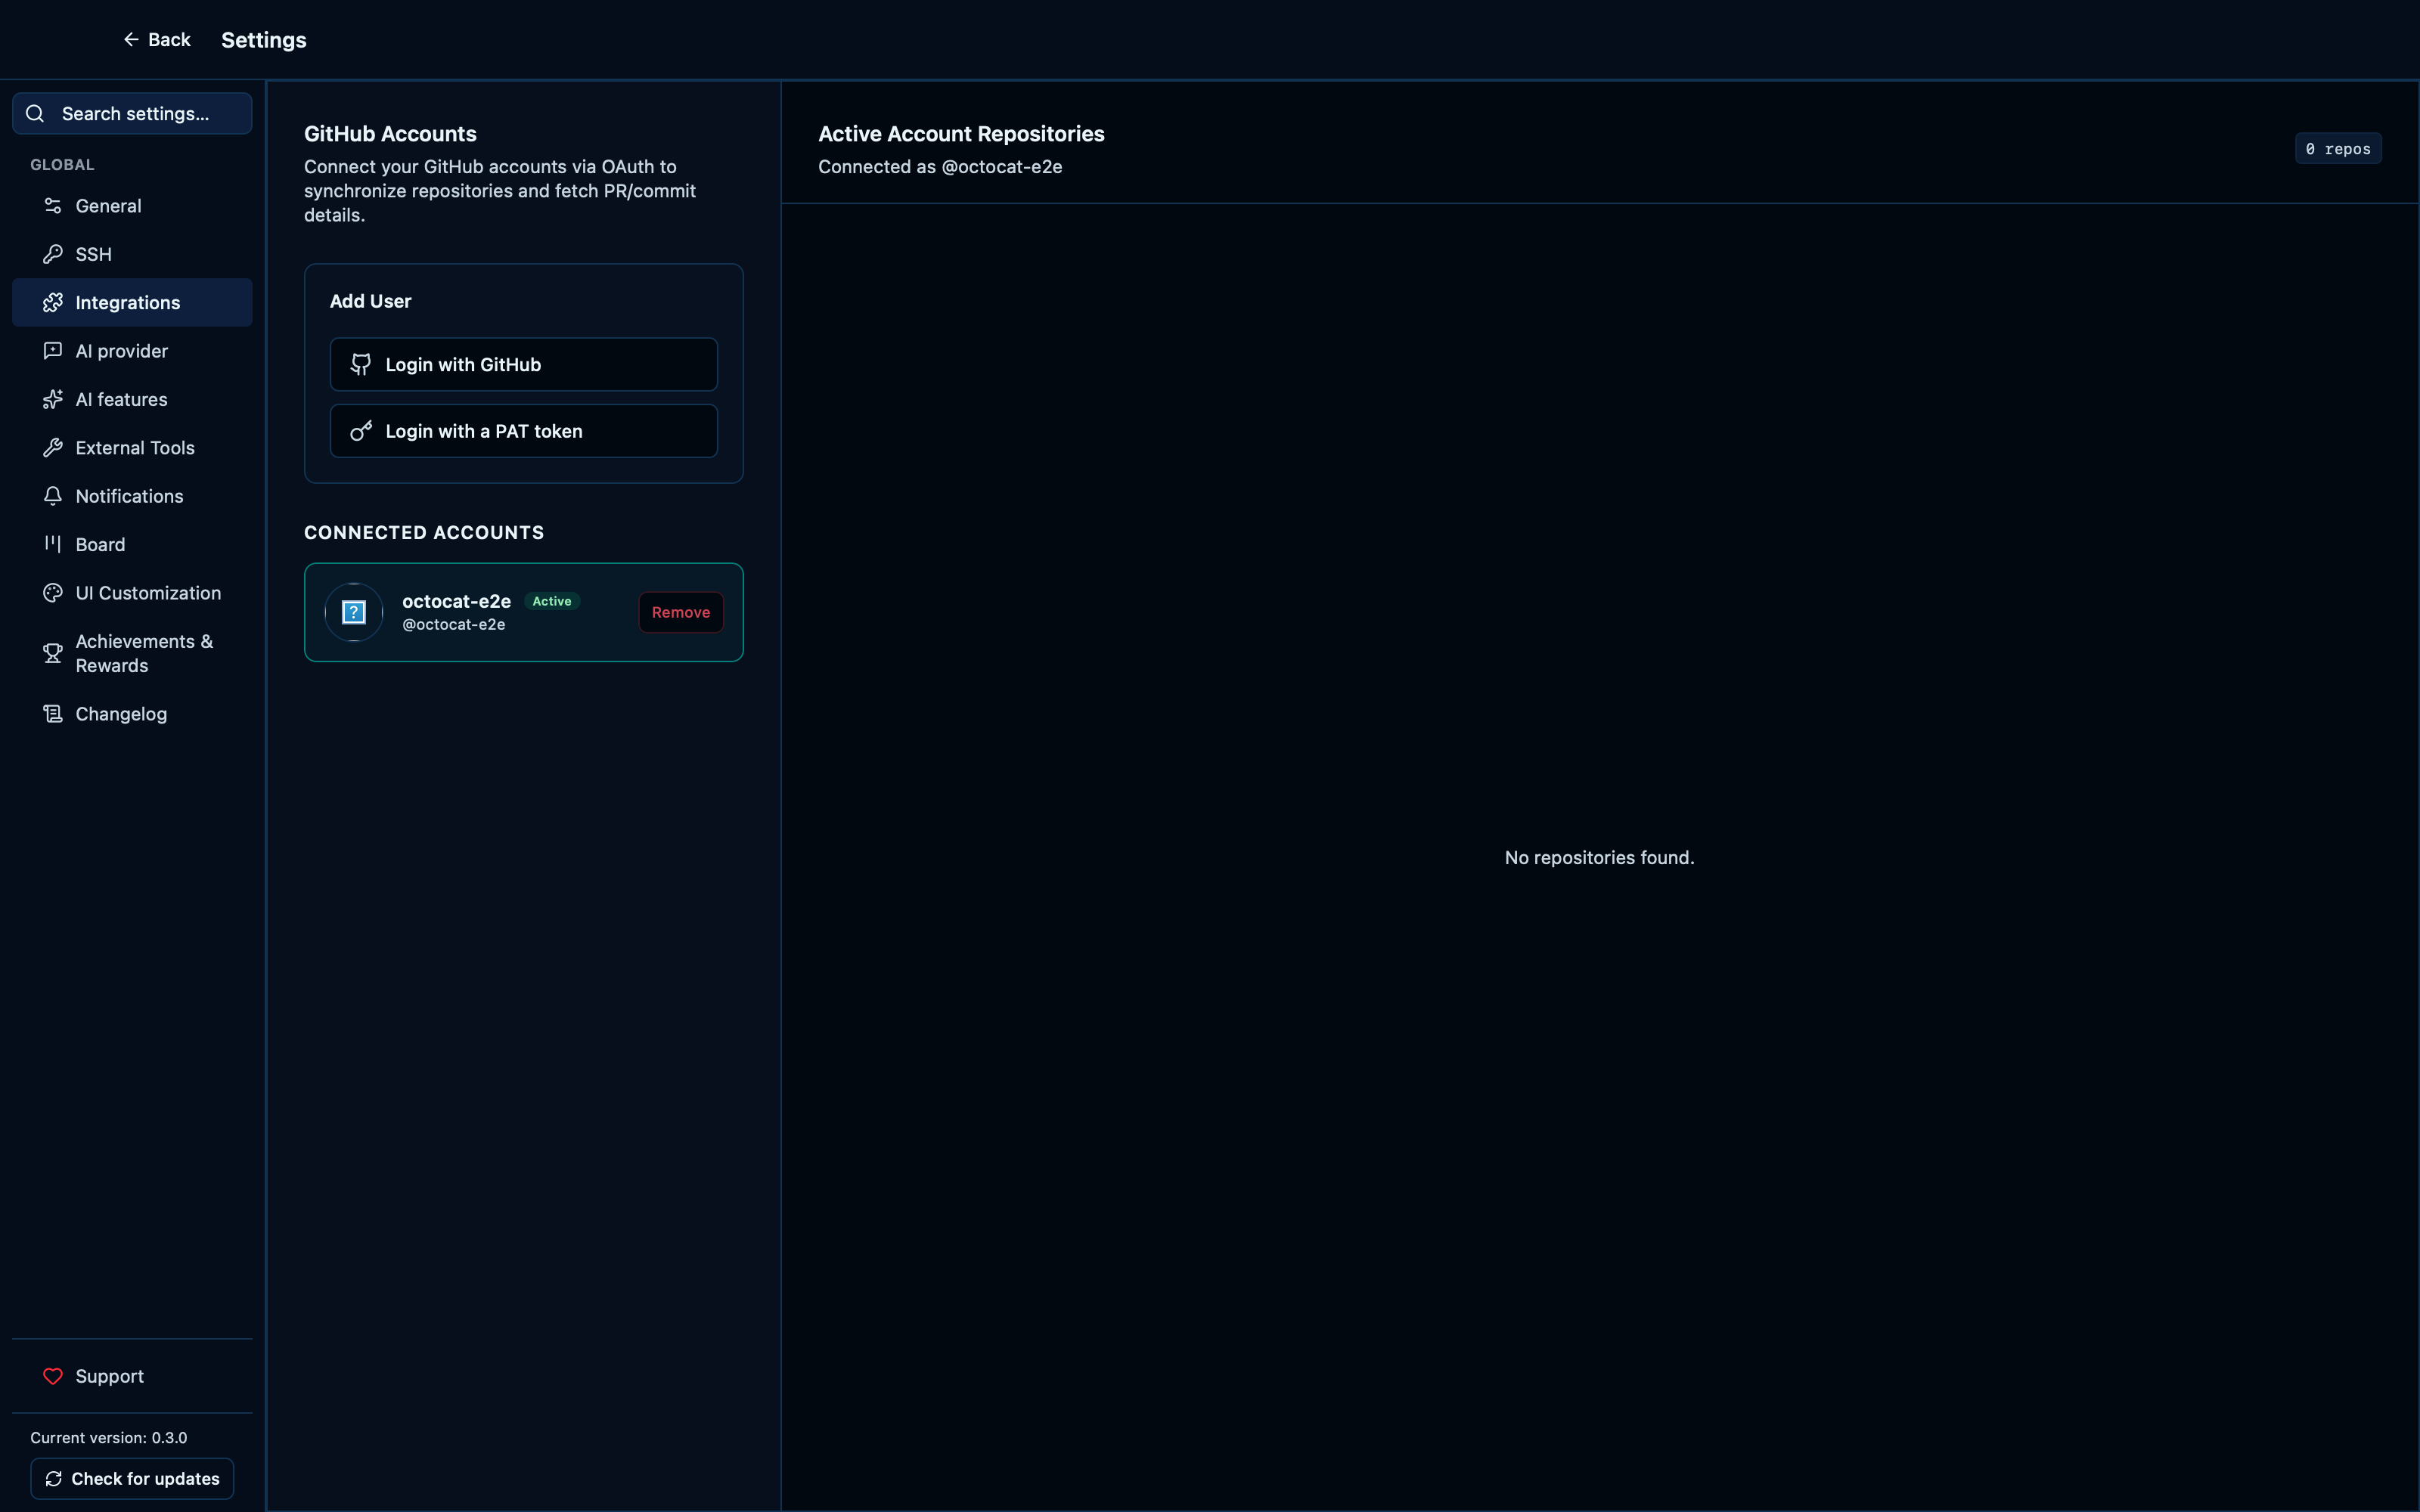Click the Settings page title
Screen dimensions: 2420x1512
[264, 40]
